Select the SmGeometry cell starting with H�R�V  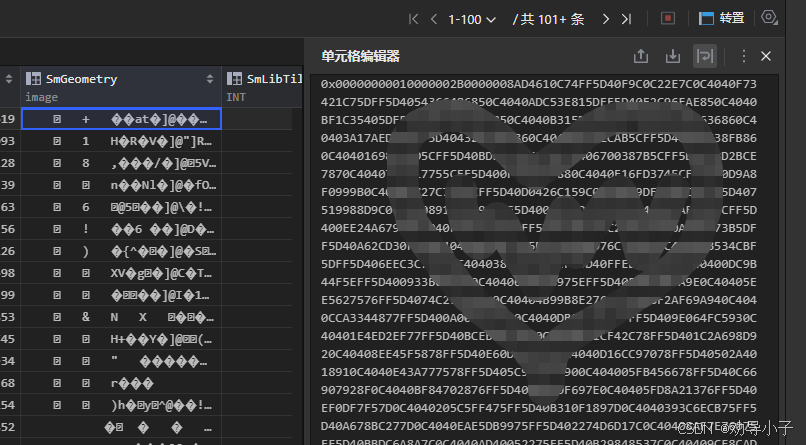(x=121, y=141)
